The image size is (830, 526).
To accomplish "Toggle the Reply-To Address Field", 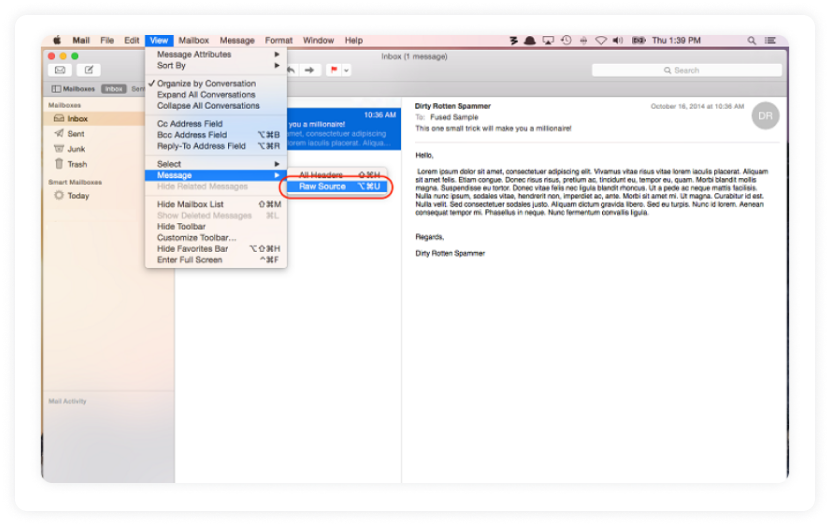I will click(x=216, y=146).
